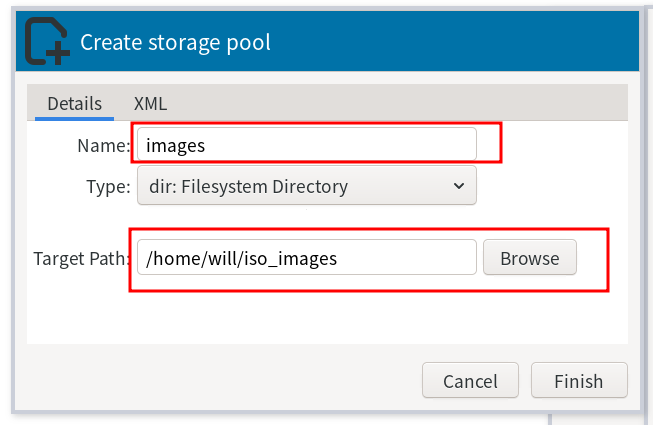Click the chevron arrow on Type selector
Screen dimensions: 653x425
[x=459, y=186]
